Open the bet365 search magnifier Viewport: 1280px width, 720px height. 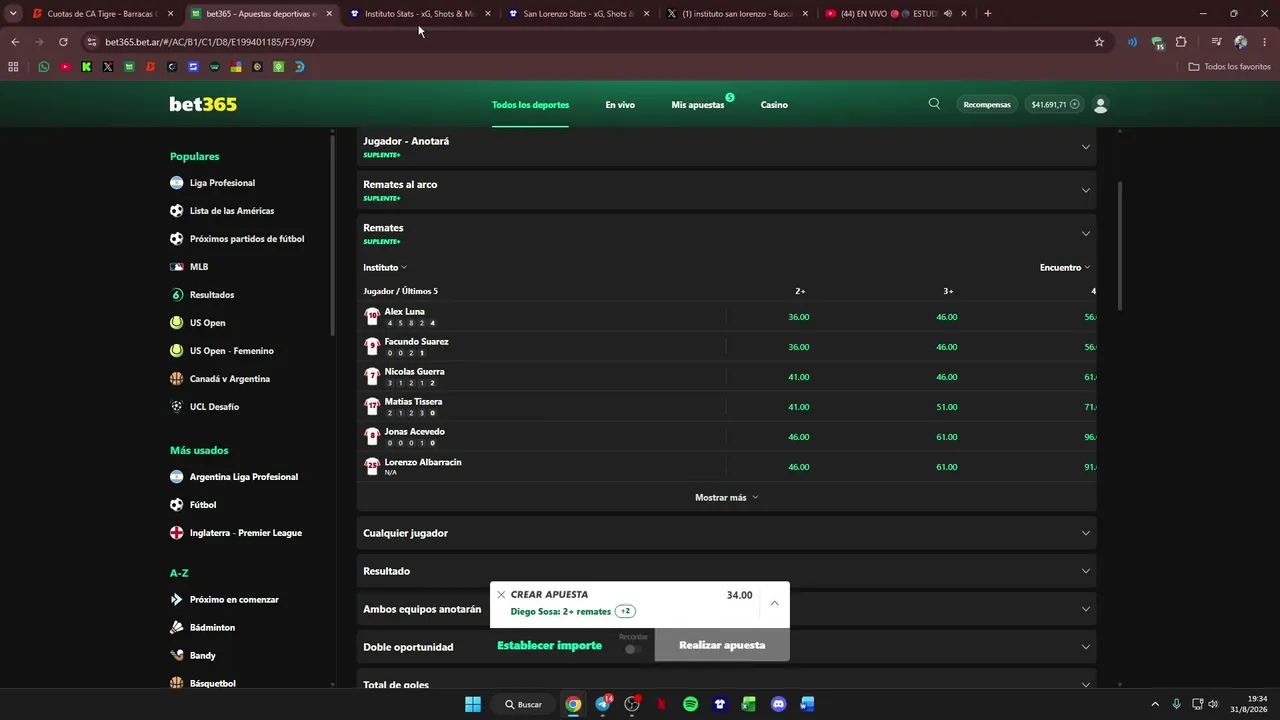[x=934, y=104]
